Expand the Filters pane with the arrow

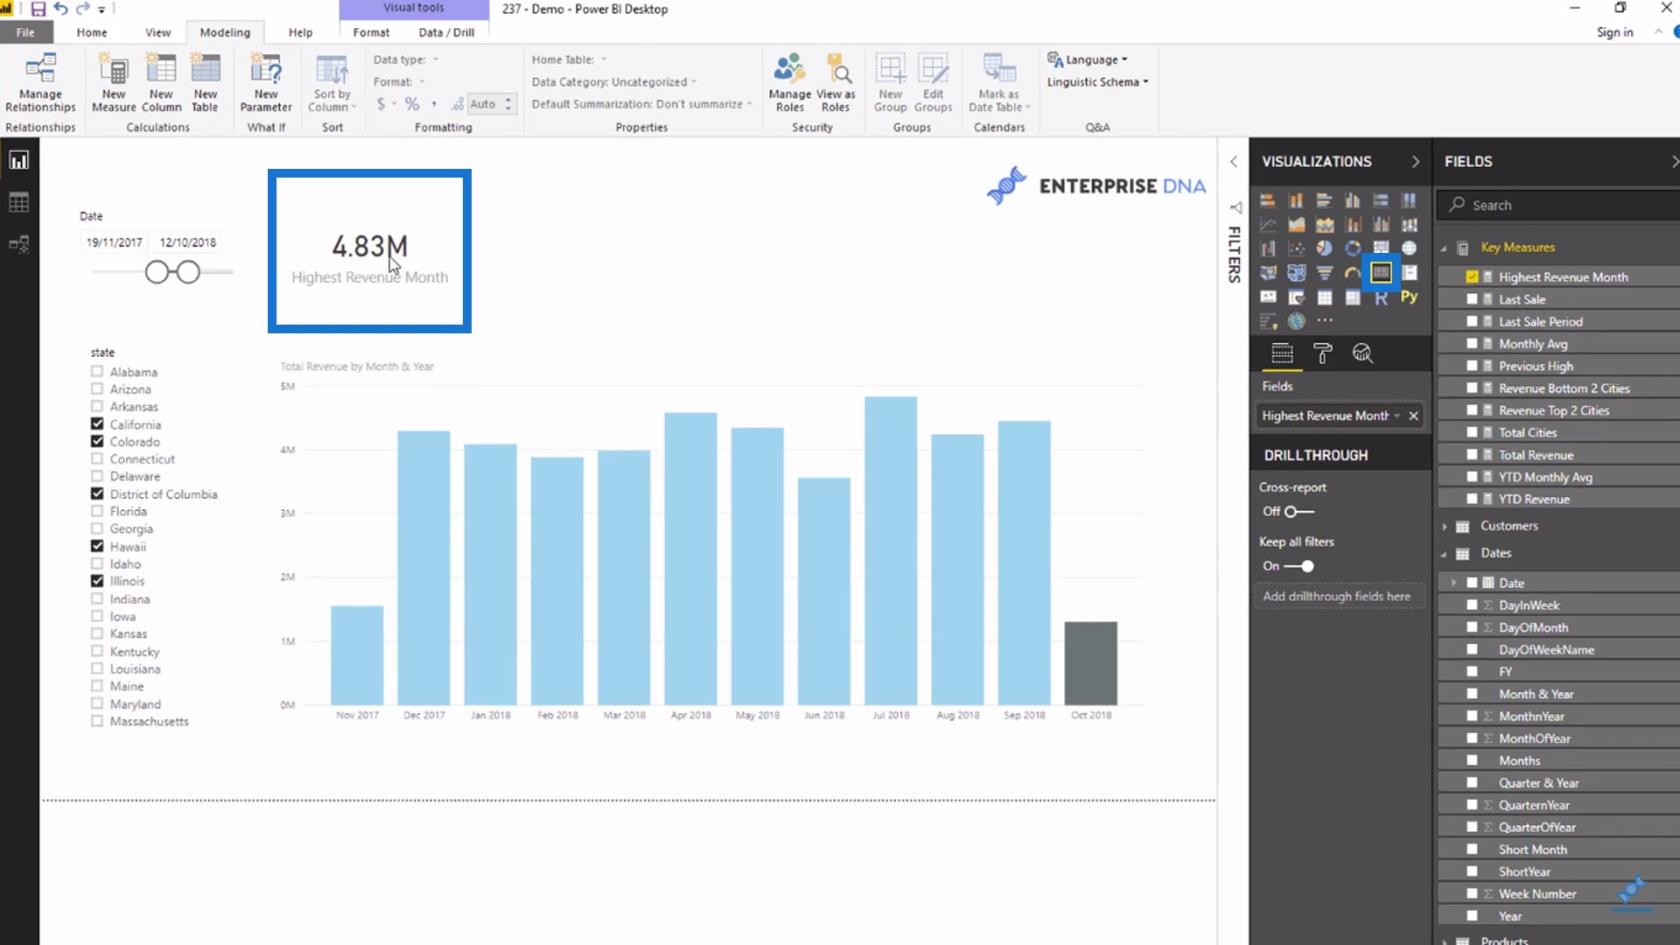point(1234,161)
